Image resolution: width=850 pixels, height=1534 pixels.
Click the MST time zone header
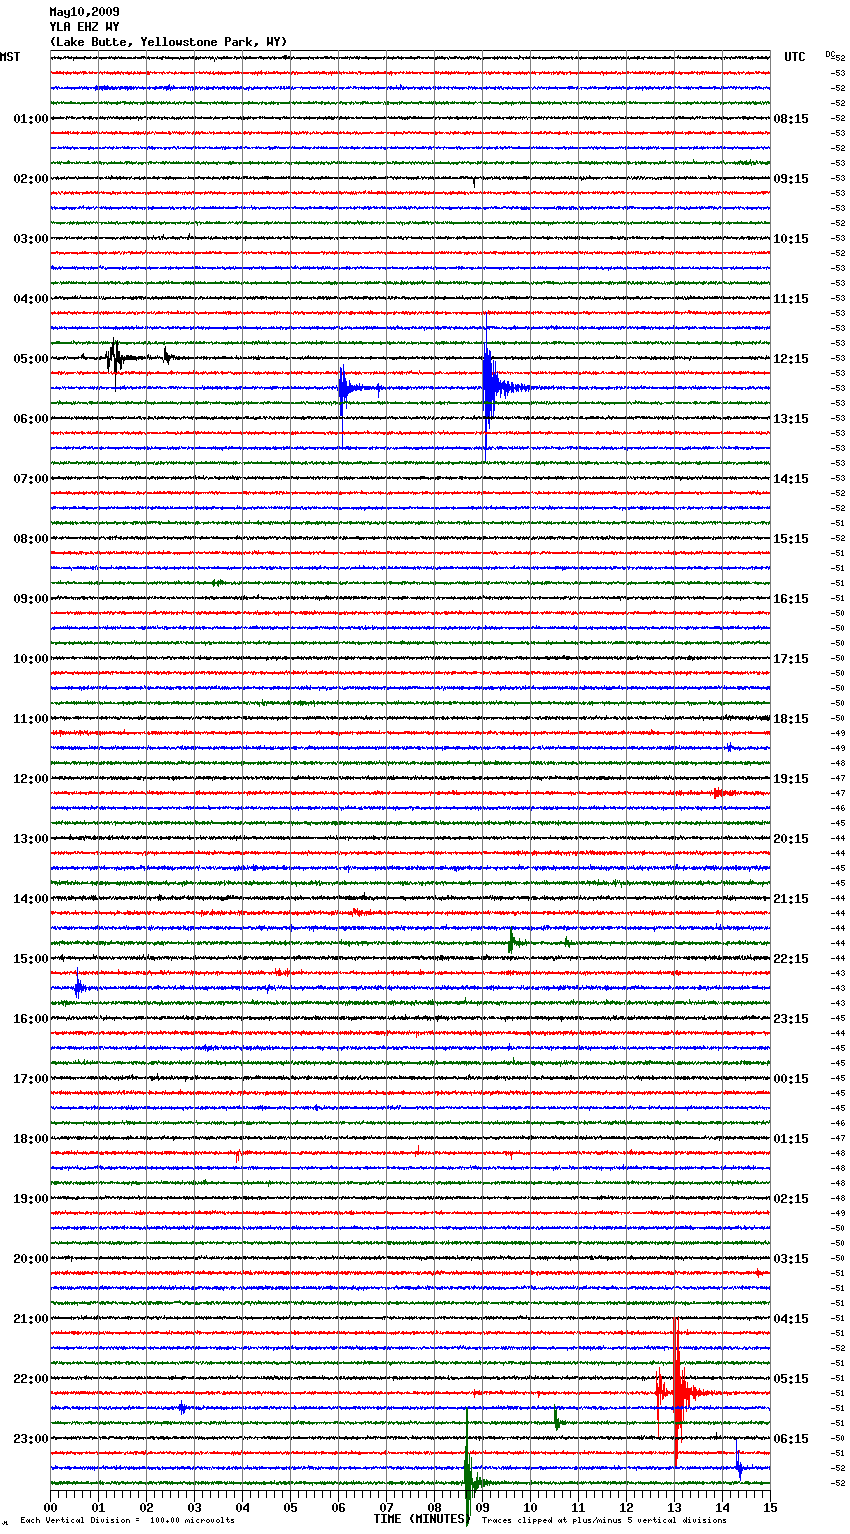point(10,57)
